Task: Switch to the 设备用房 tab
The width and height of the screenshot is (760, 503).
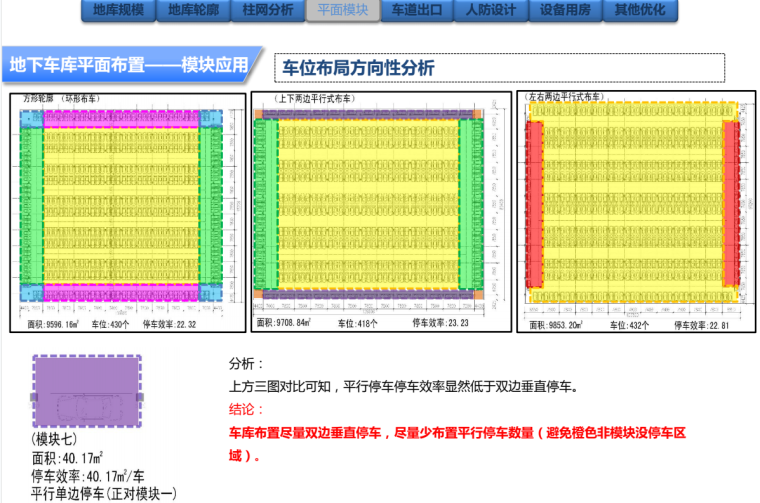Action: point(566,11)
